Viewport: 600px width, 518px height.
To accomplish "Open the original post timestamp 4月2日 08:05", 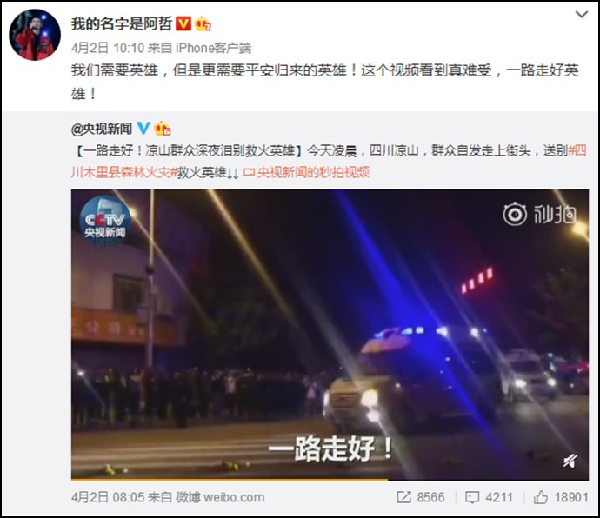I will click(x=108, y=497).
